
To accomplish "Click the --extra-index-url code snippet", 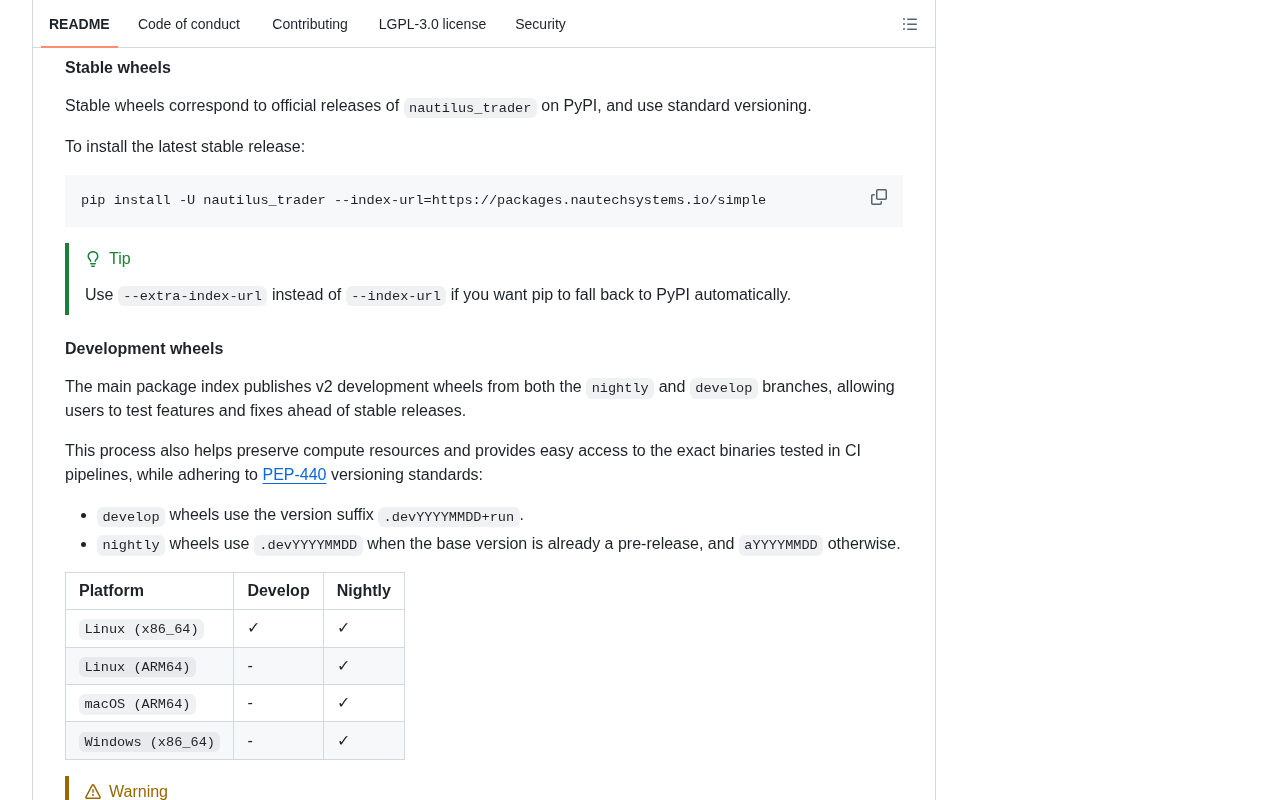I will 193,296.
